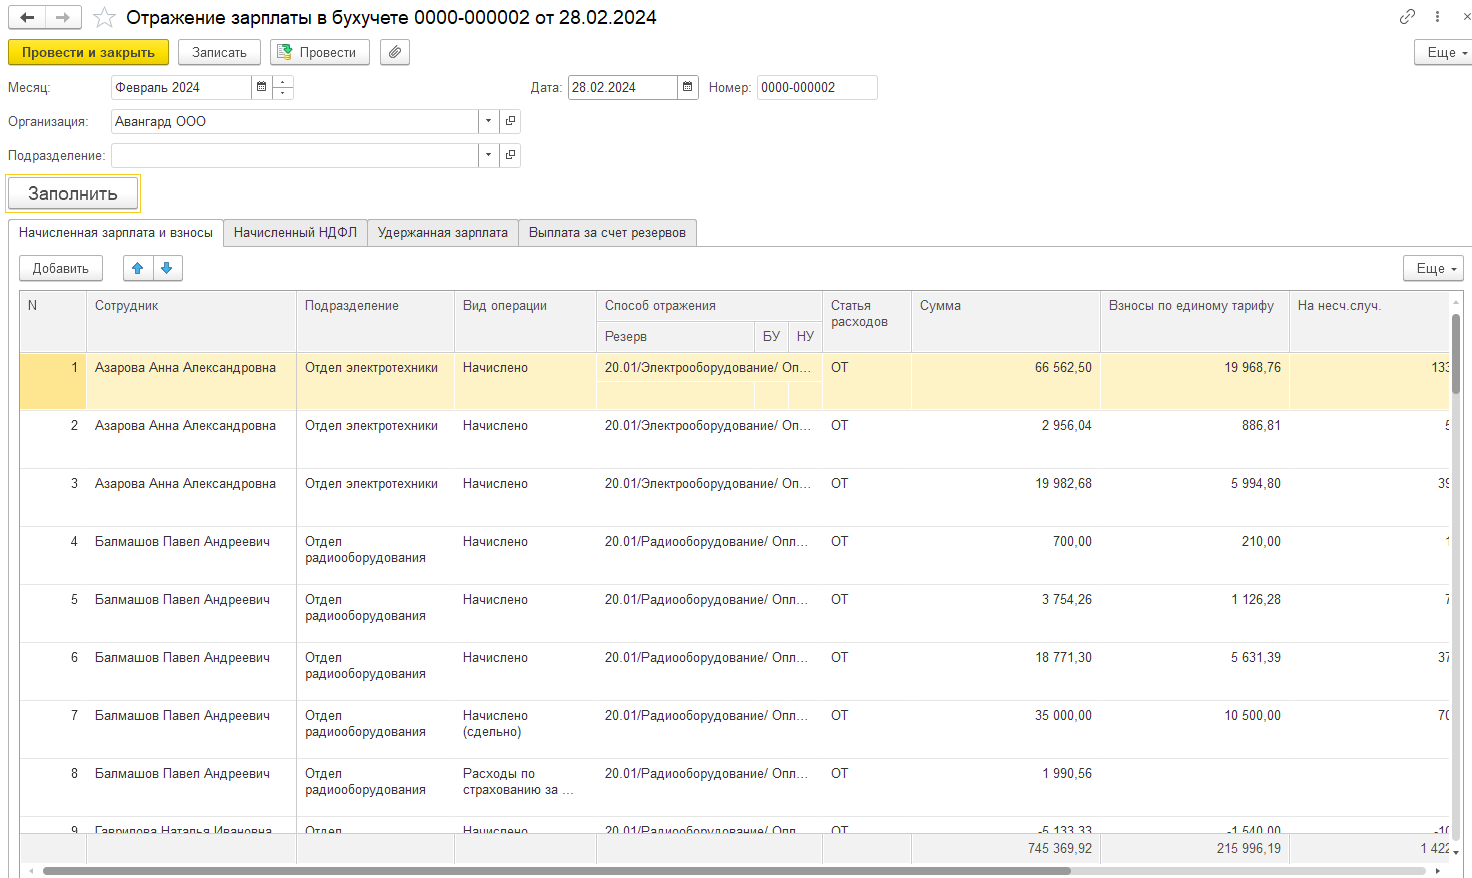Expand the Организация dropdown list
This screenshot has height=878, width=1472.
tap(488, 121)
